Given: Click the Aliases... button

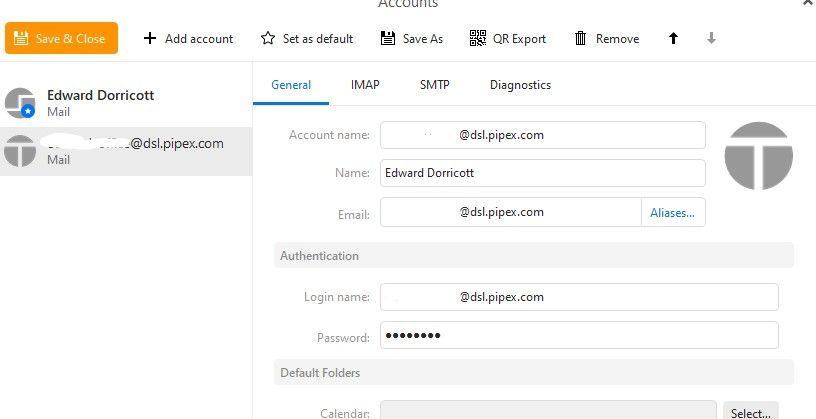Looking at the screenshot, I should point(672,212).
